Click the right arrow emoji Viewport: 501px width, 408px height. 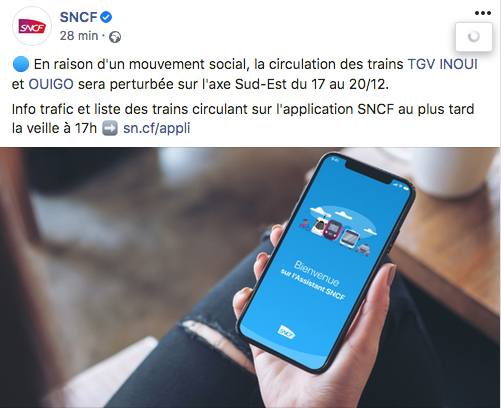click(110, 129)
